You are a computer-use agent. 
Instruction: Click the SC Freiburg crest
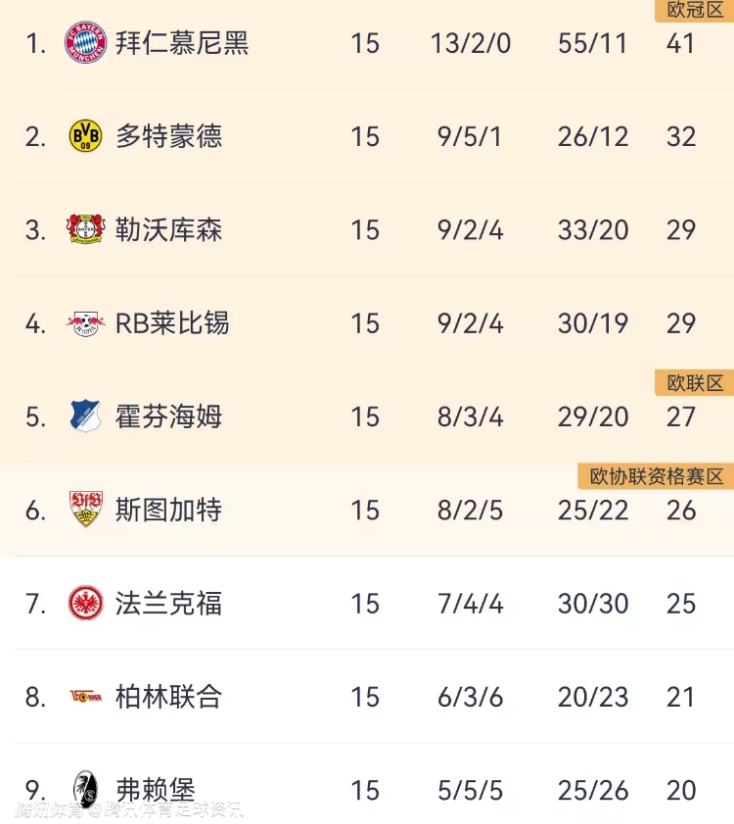point(86,790)
